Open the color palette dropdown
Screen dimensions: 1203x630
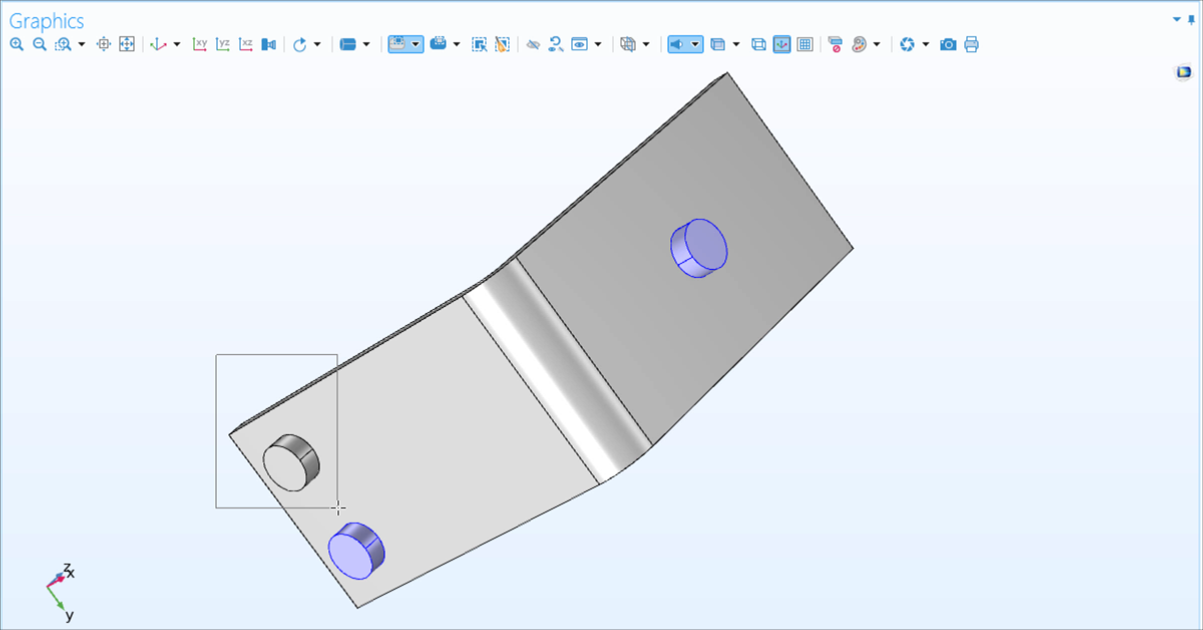[x=878, y=44]
